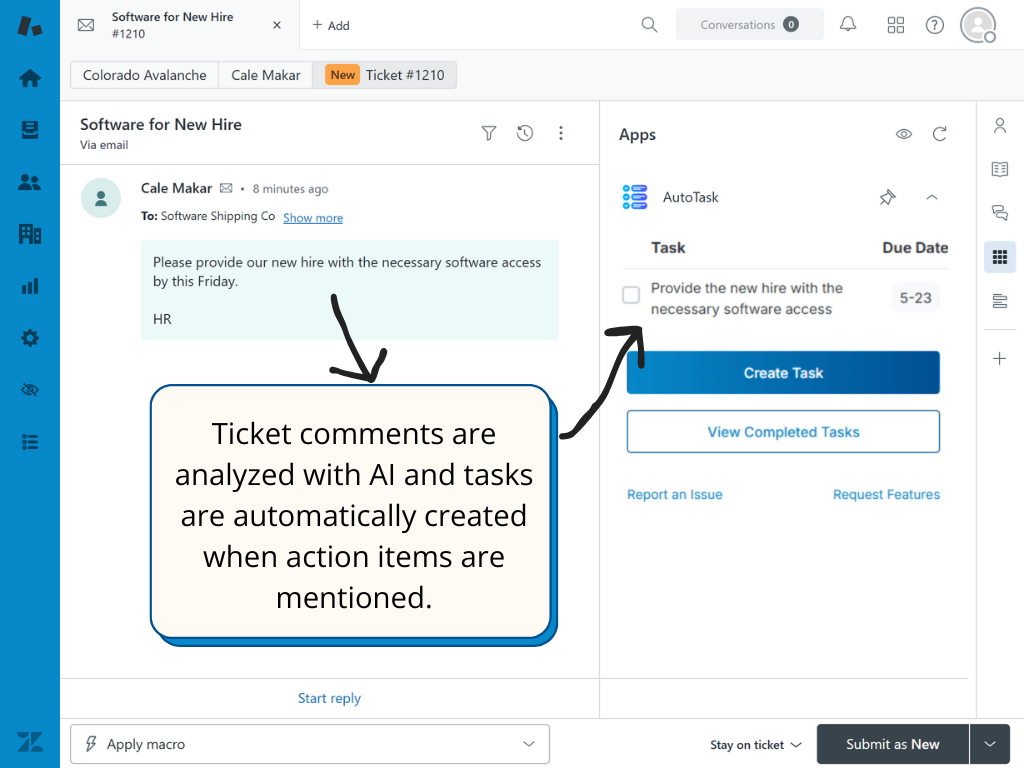Check the software access task checkbox

pyautogui.click(x=631, y=295)
